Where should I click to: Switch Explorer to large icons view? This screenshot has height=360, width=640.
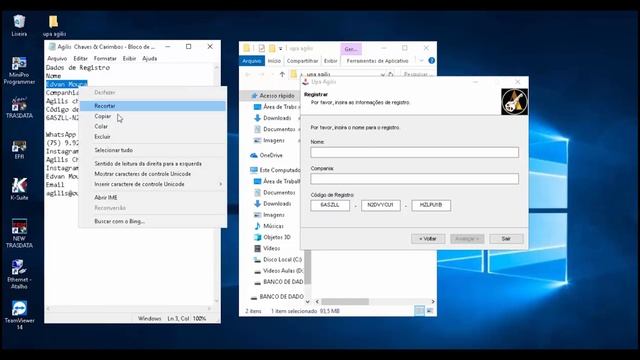pyautogui.click(x=430, y=311)
